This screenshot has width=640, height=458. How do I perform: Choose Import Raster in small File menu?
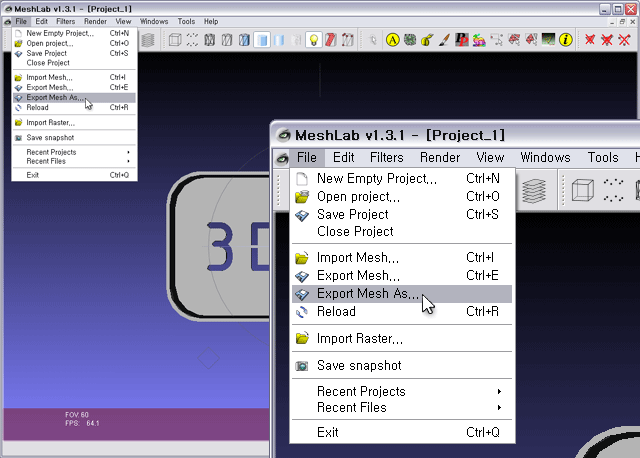click(x=74, y=122)
